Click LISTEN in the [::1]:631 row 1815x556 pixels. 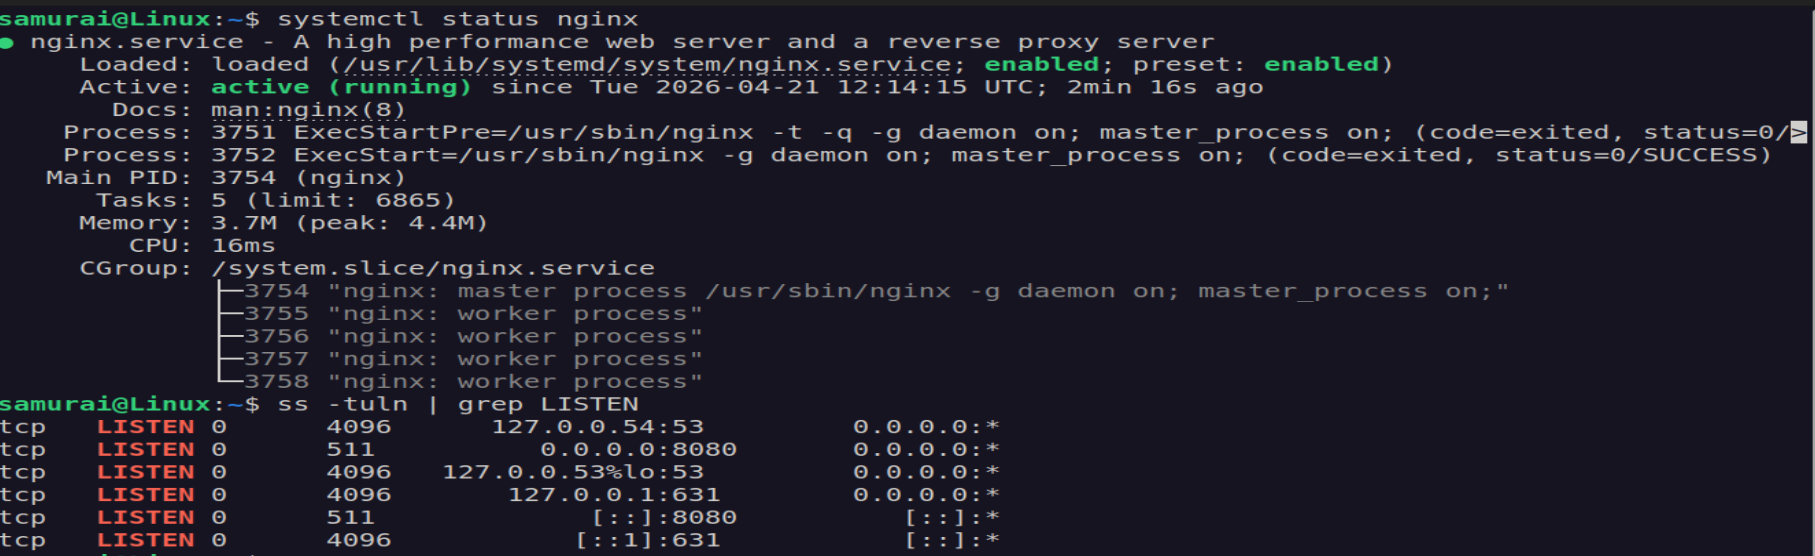(x=145, y=540)
